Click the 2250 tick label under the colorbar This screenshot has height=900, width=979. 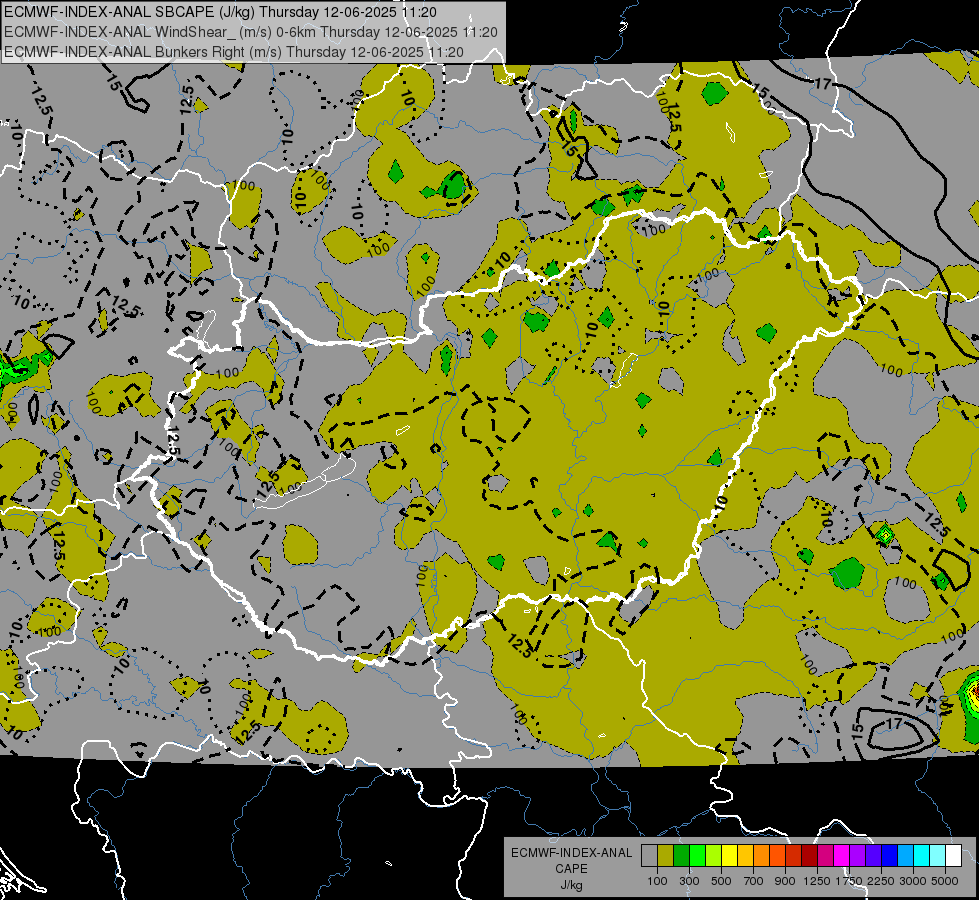882,881
